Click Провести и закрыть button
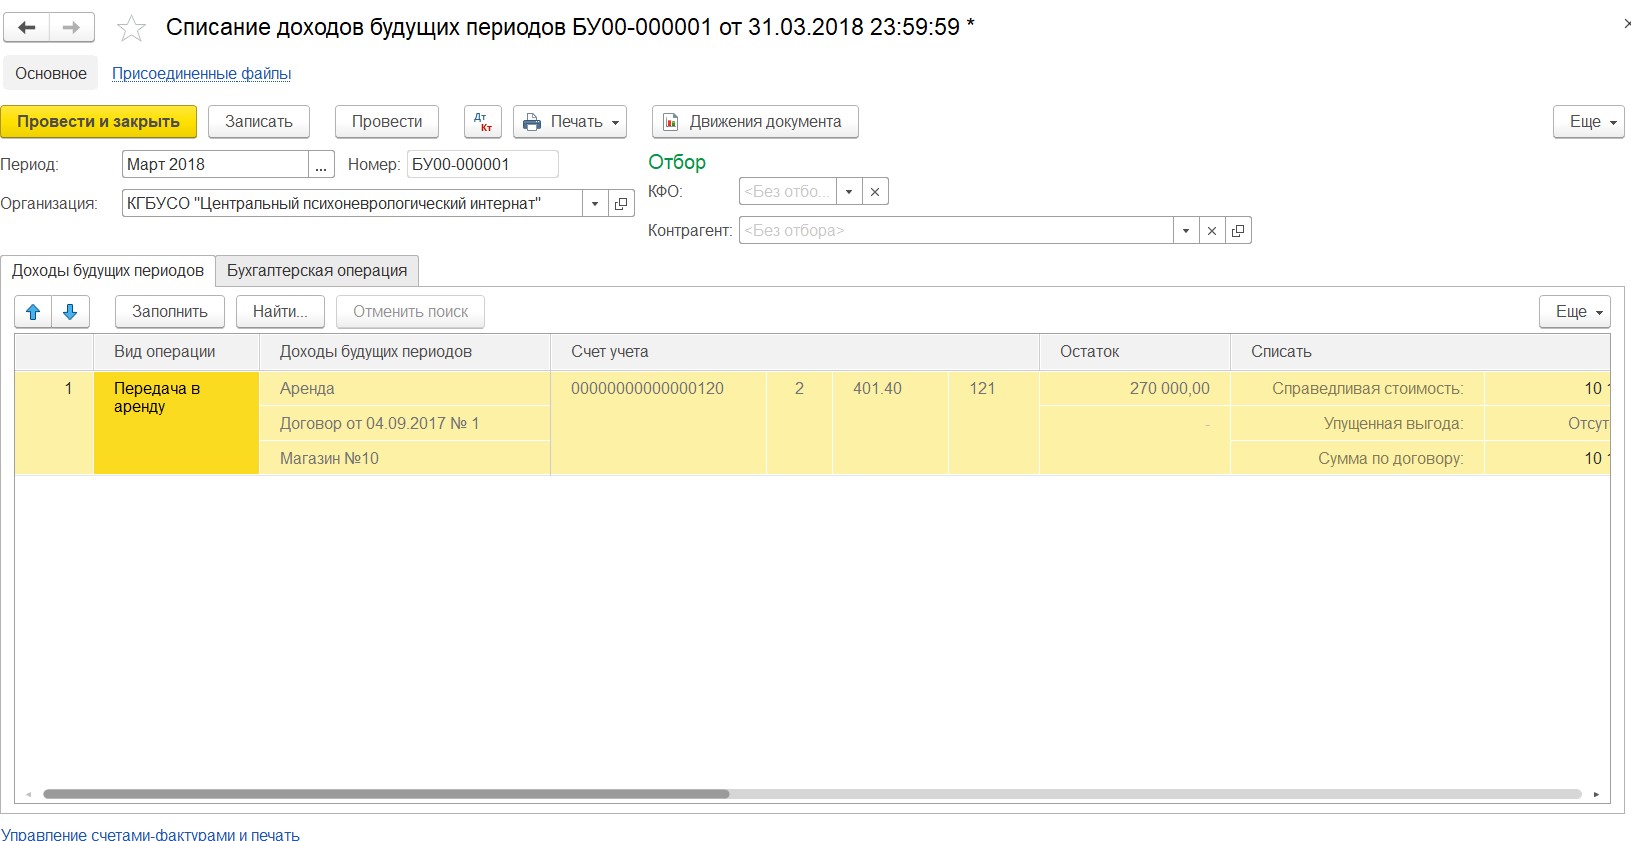Viewport: 1631px width, 841px height. (x=98, y=122)
